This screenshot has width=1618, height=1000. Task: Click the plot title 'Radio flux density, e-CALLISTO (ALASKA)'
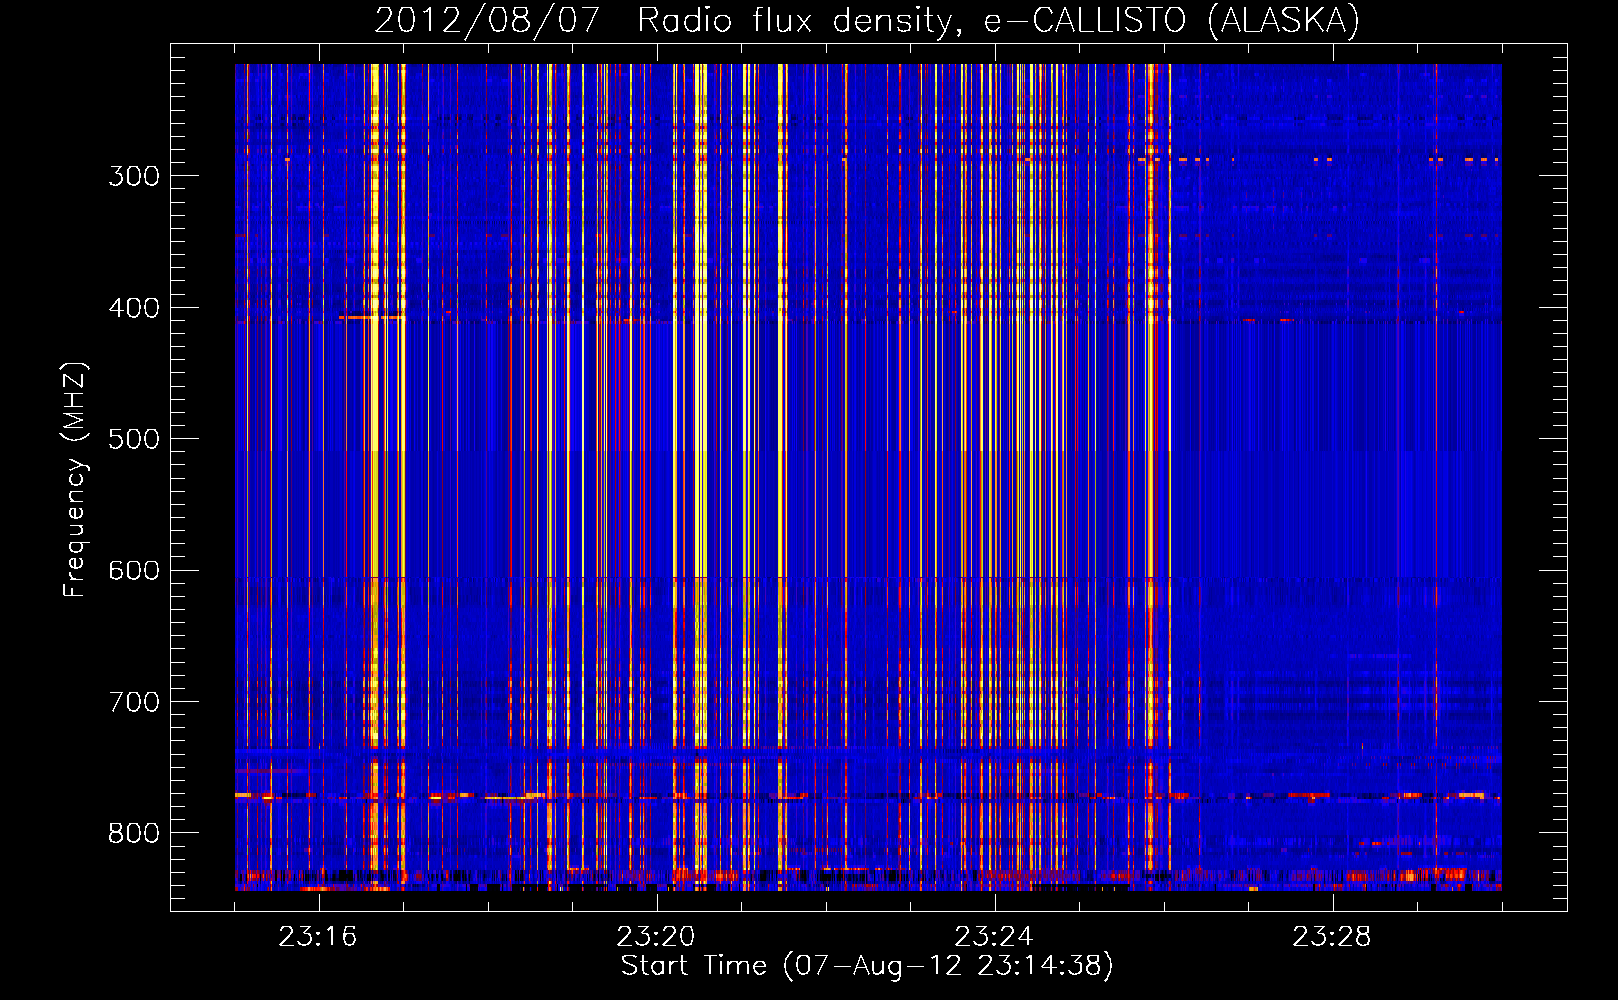(998, 20)
